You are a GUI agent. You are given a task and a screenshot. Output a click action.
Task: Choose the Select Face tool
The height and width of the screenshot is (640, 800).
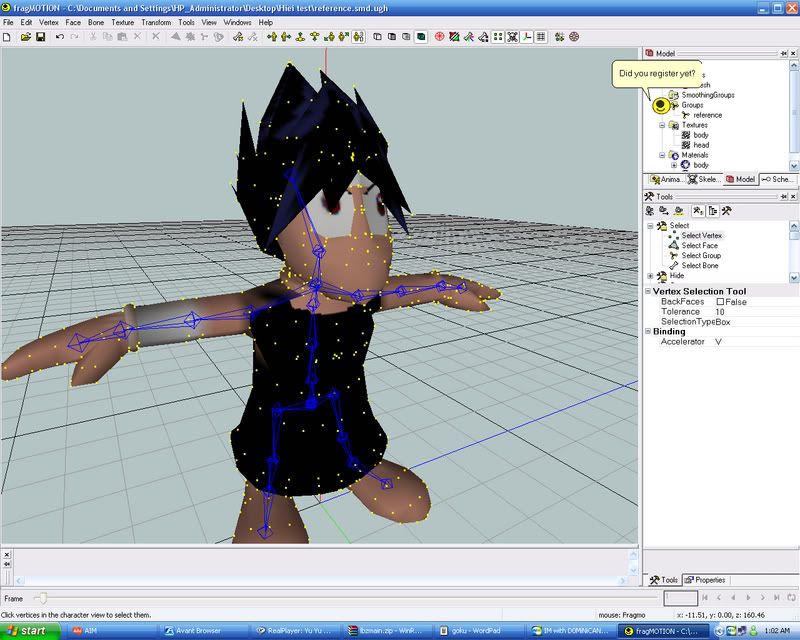(x=699, y=245)
